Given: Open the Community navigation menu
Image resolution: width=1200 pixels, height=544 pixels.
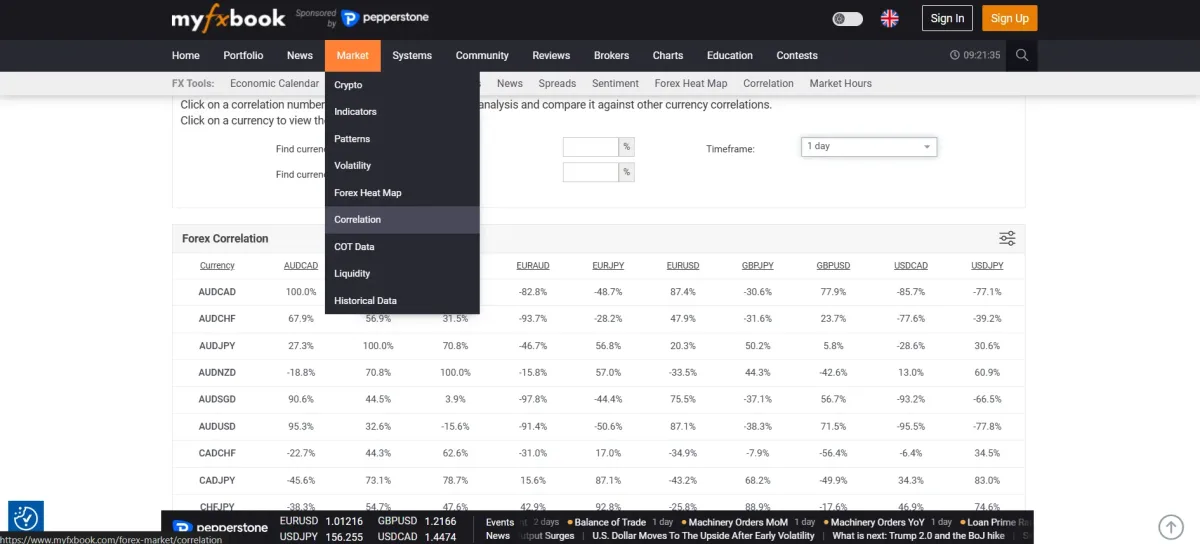Looking at the screenshot, I should pyautogui.click(x=482, y=55).
